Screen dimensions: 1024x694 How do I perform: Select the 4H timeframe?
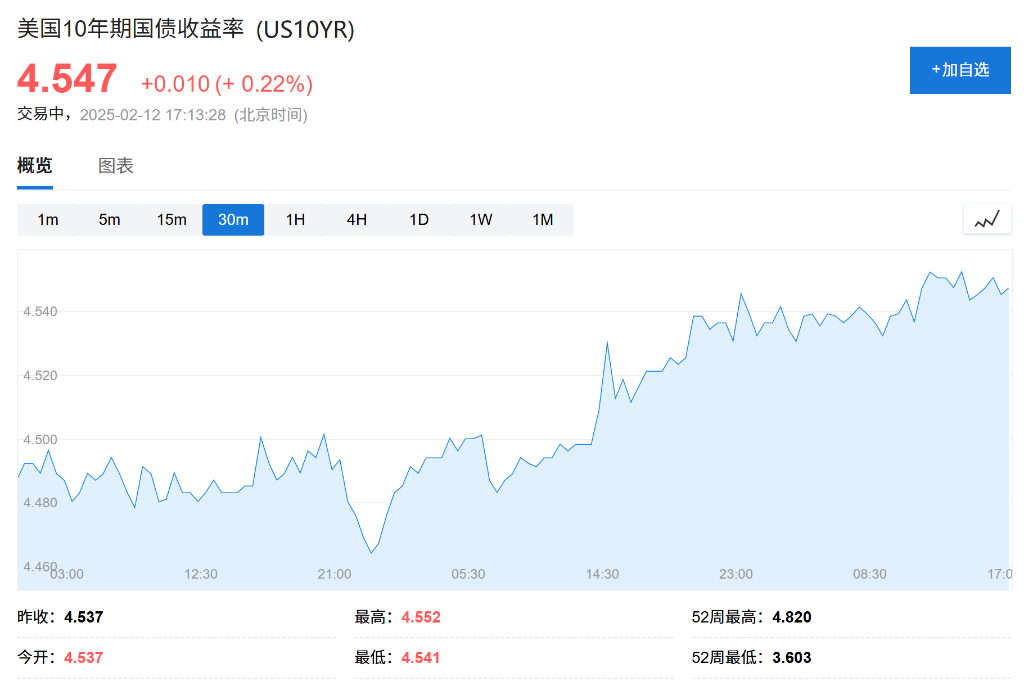pos(357,219)
